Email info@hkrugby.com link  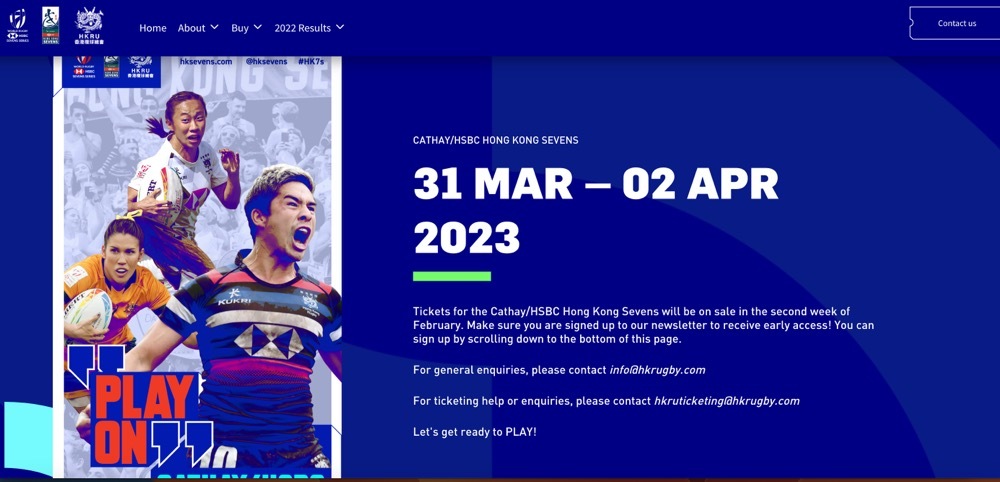coord(658,370)
